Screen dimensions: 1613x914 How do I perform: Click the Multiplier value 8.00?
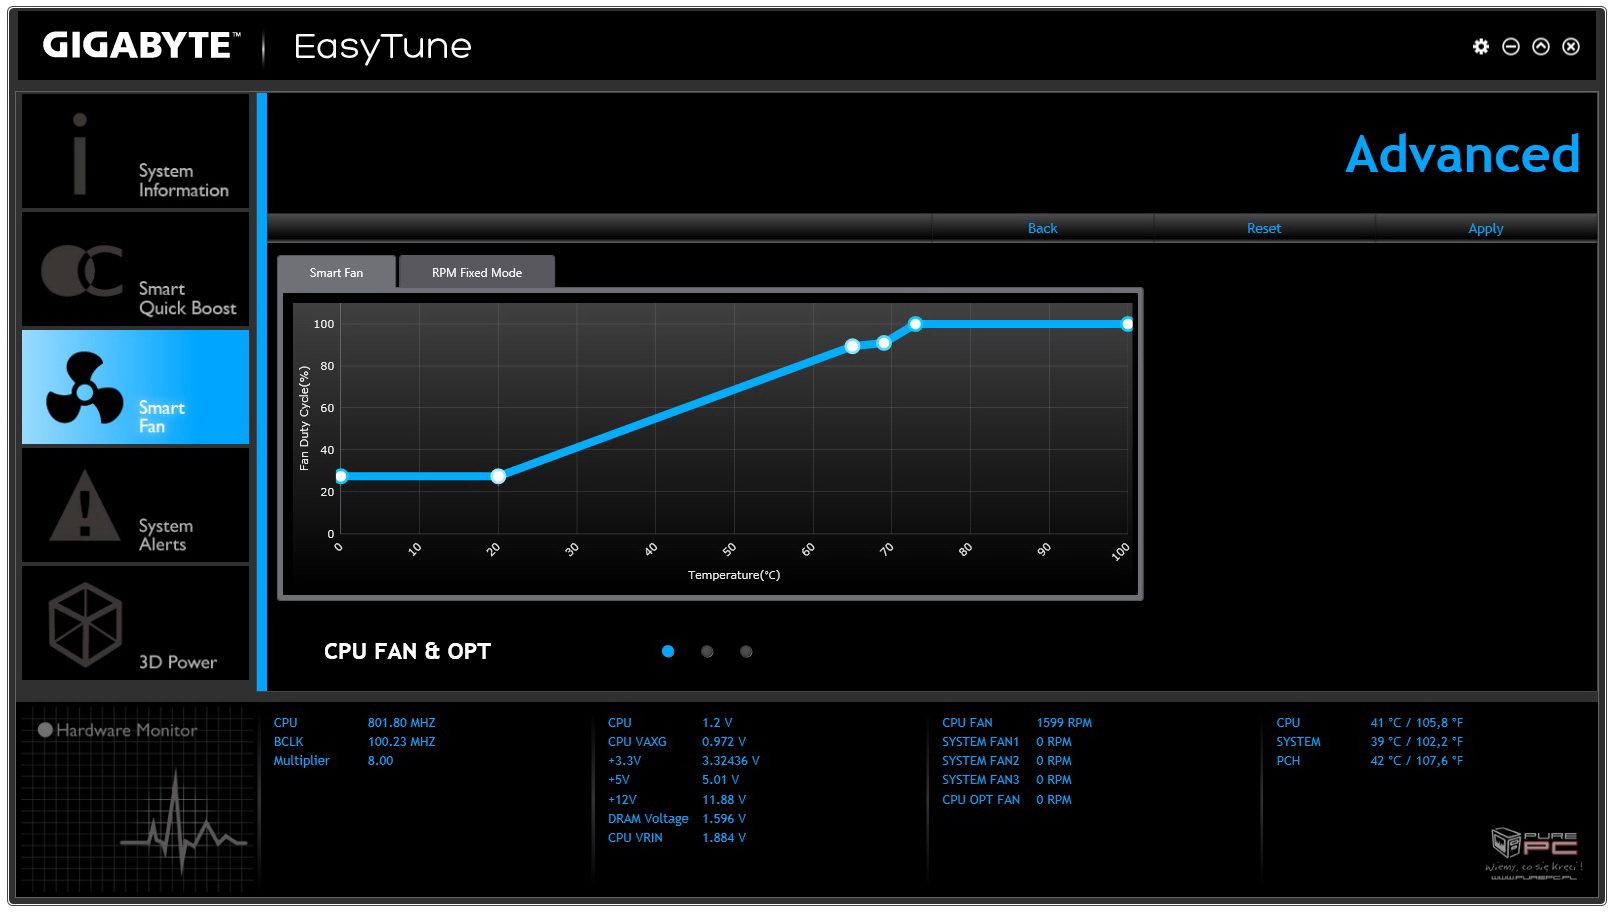(x=380, y=760)
